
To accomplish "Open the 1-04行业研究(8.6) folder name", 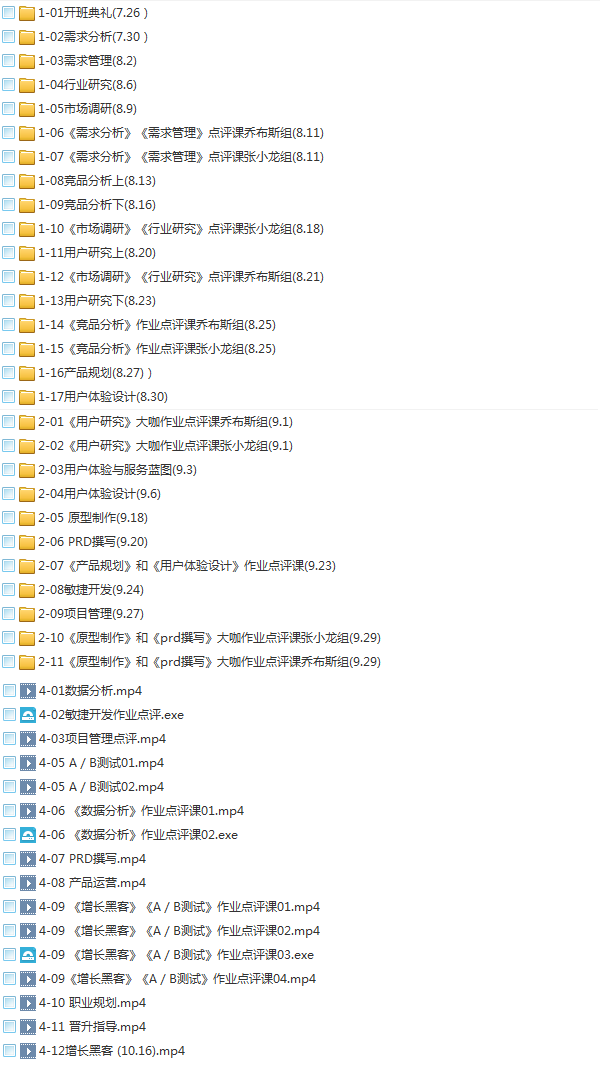I will tap(88, 85).
